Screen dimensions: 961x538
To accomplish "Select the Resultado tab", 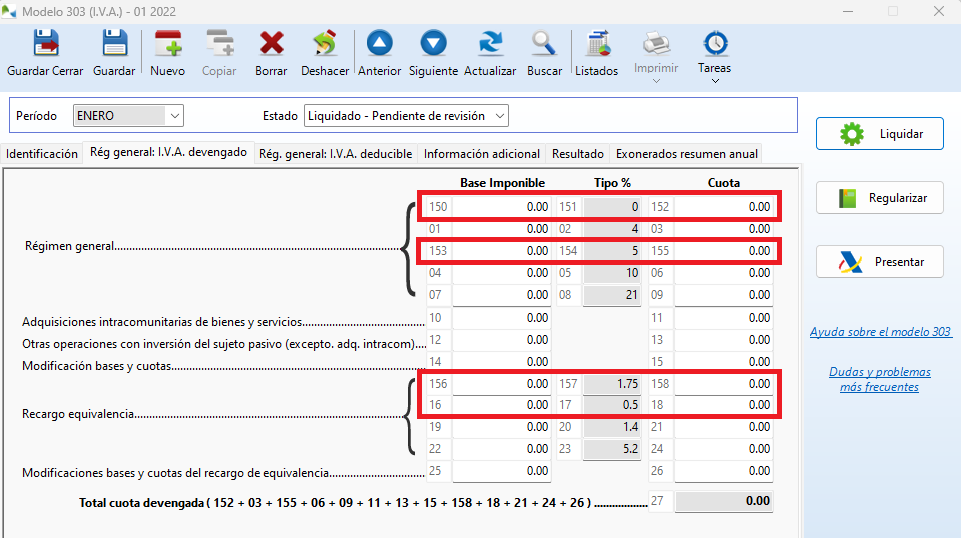I will (577, 154).
